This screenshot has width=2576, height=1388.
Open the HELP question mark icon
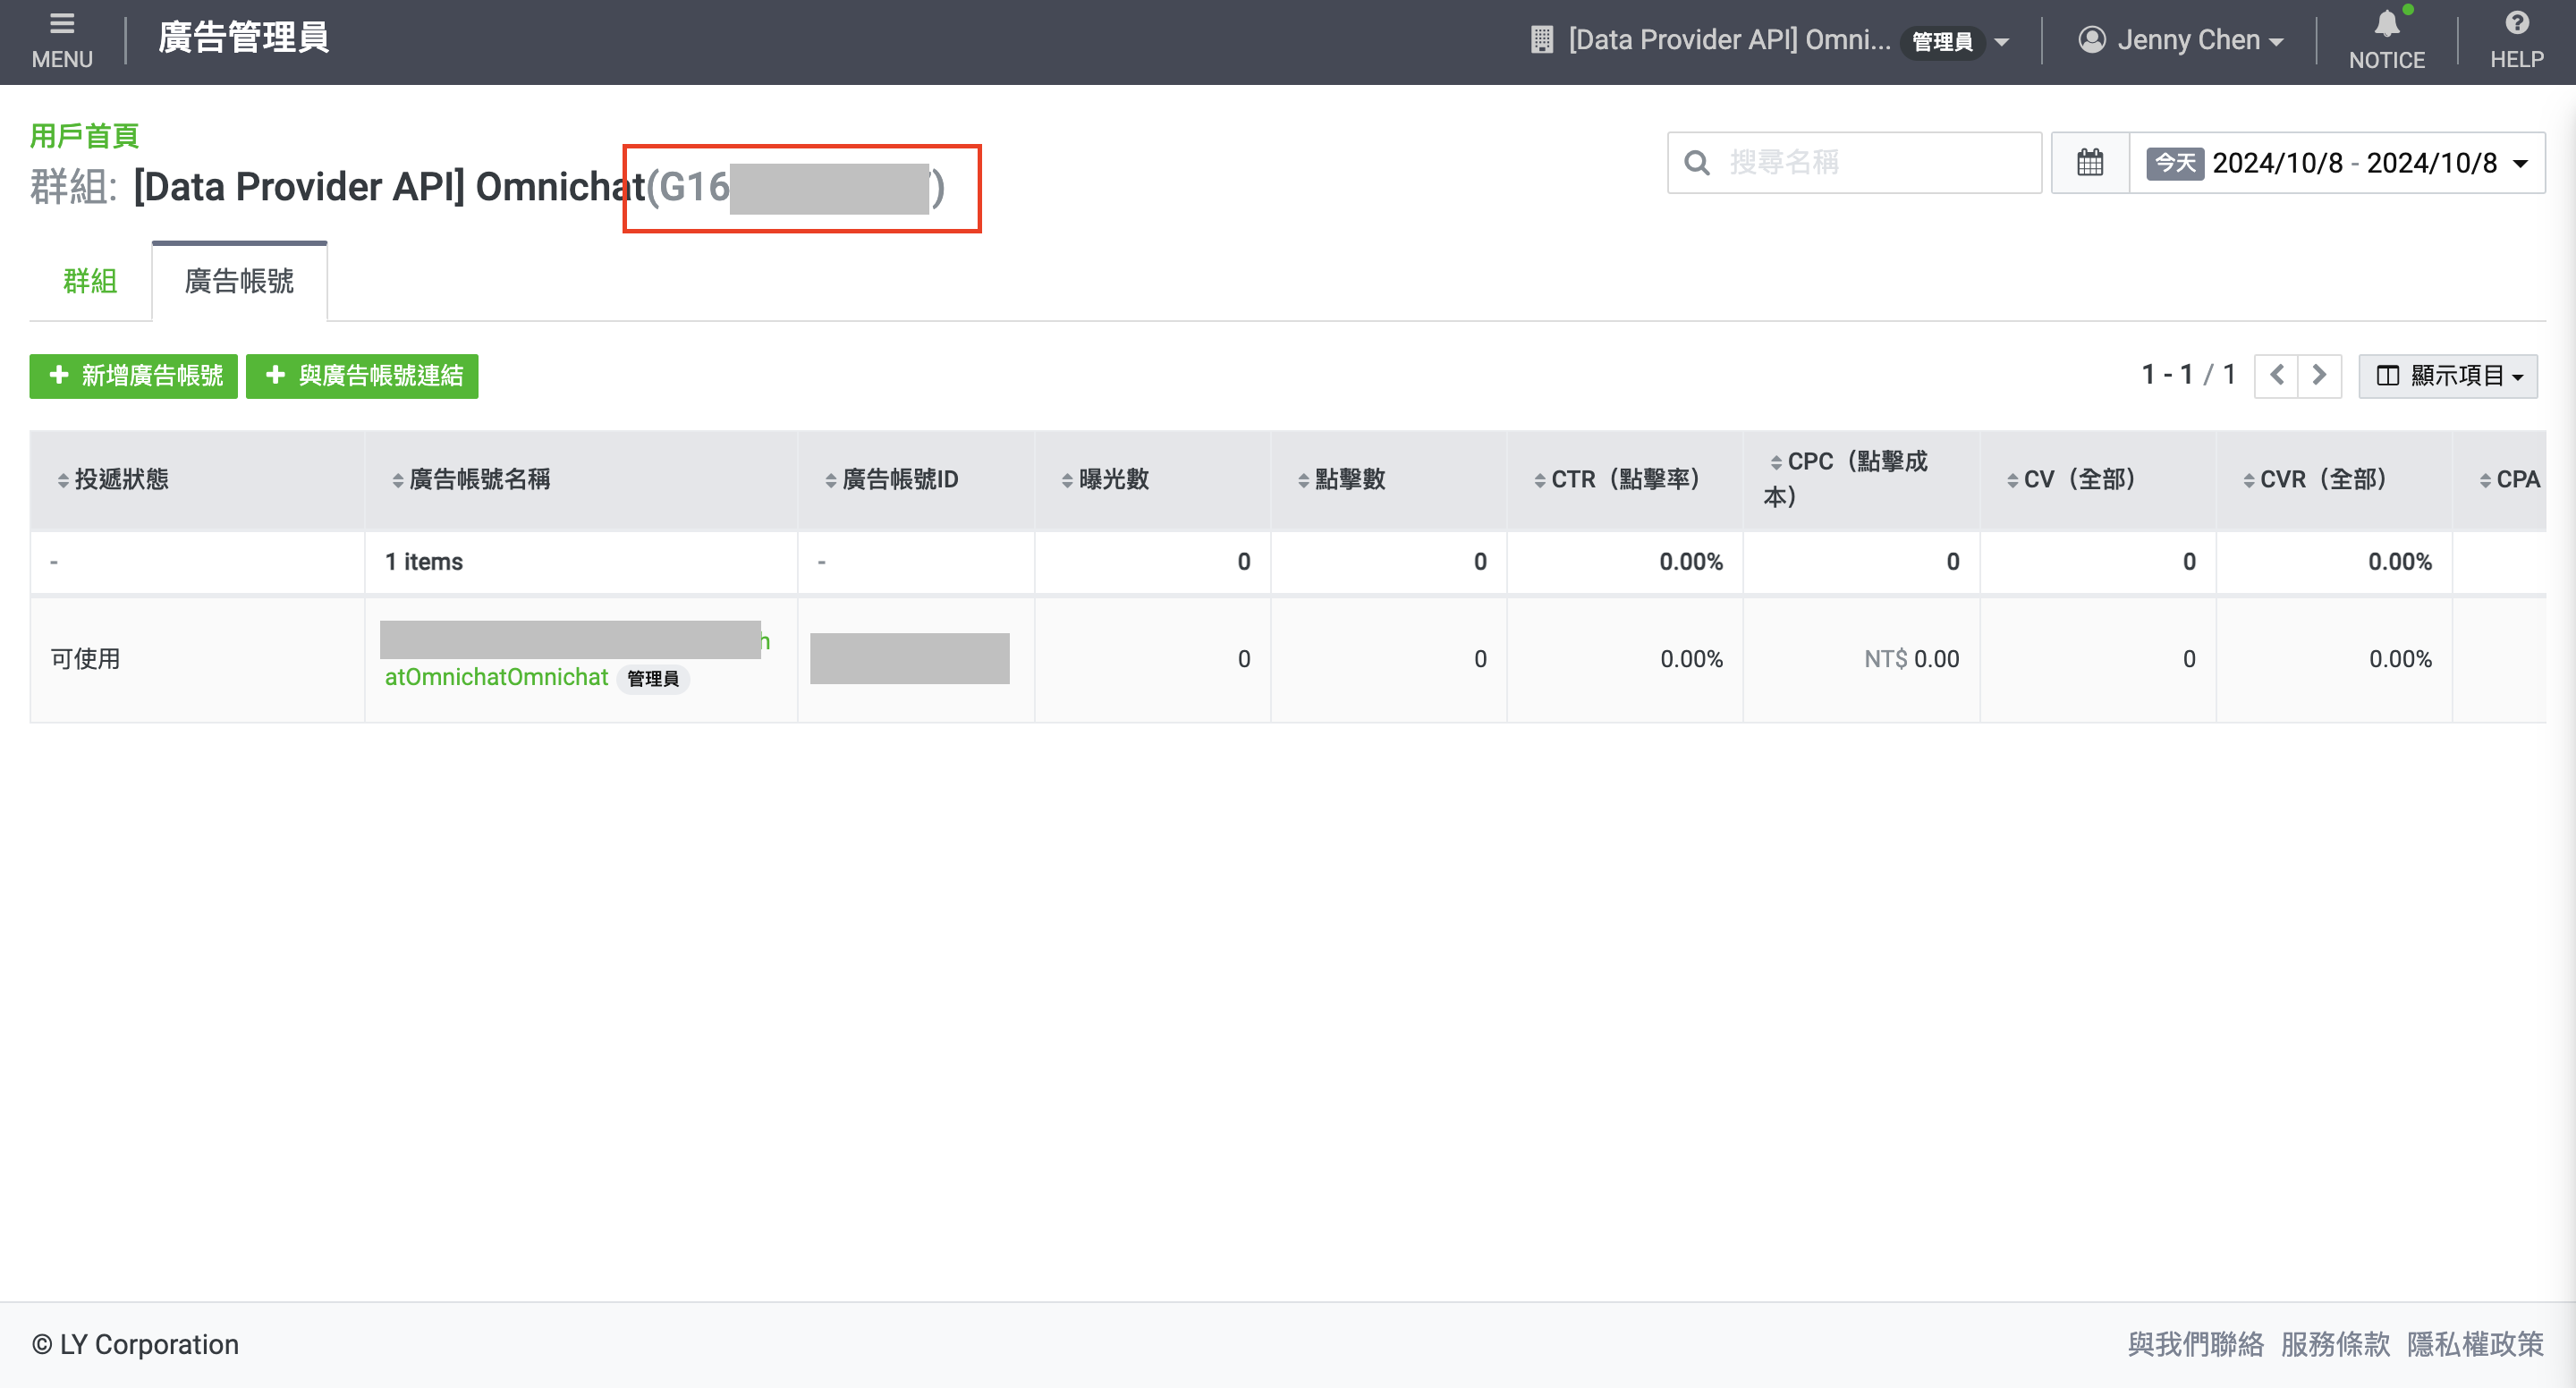(2516, 40)
